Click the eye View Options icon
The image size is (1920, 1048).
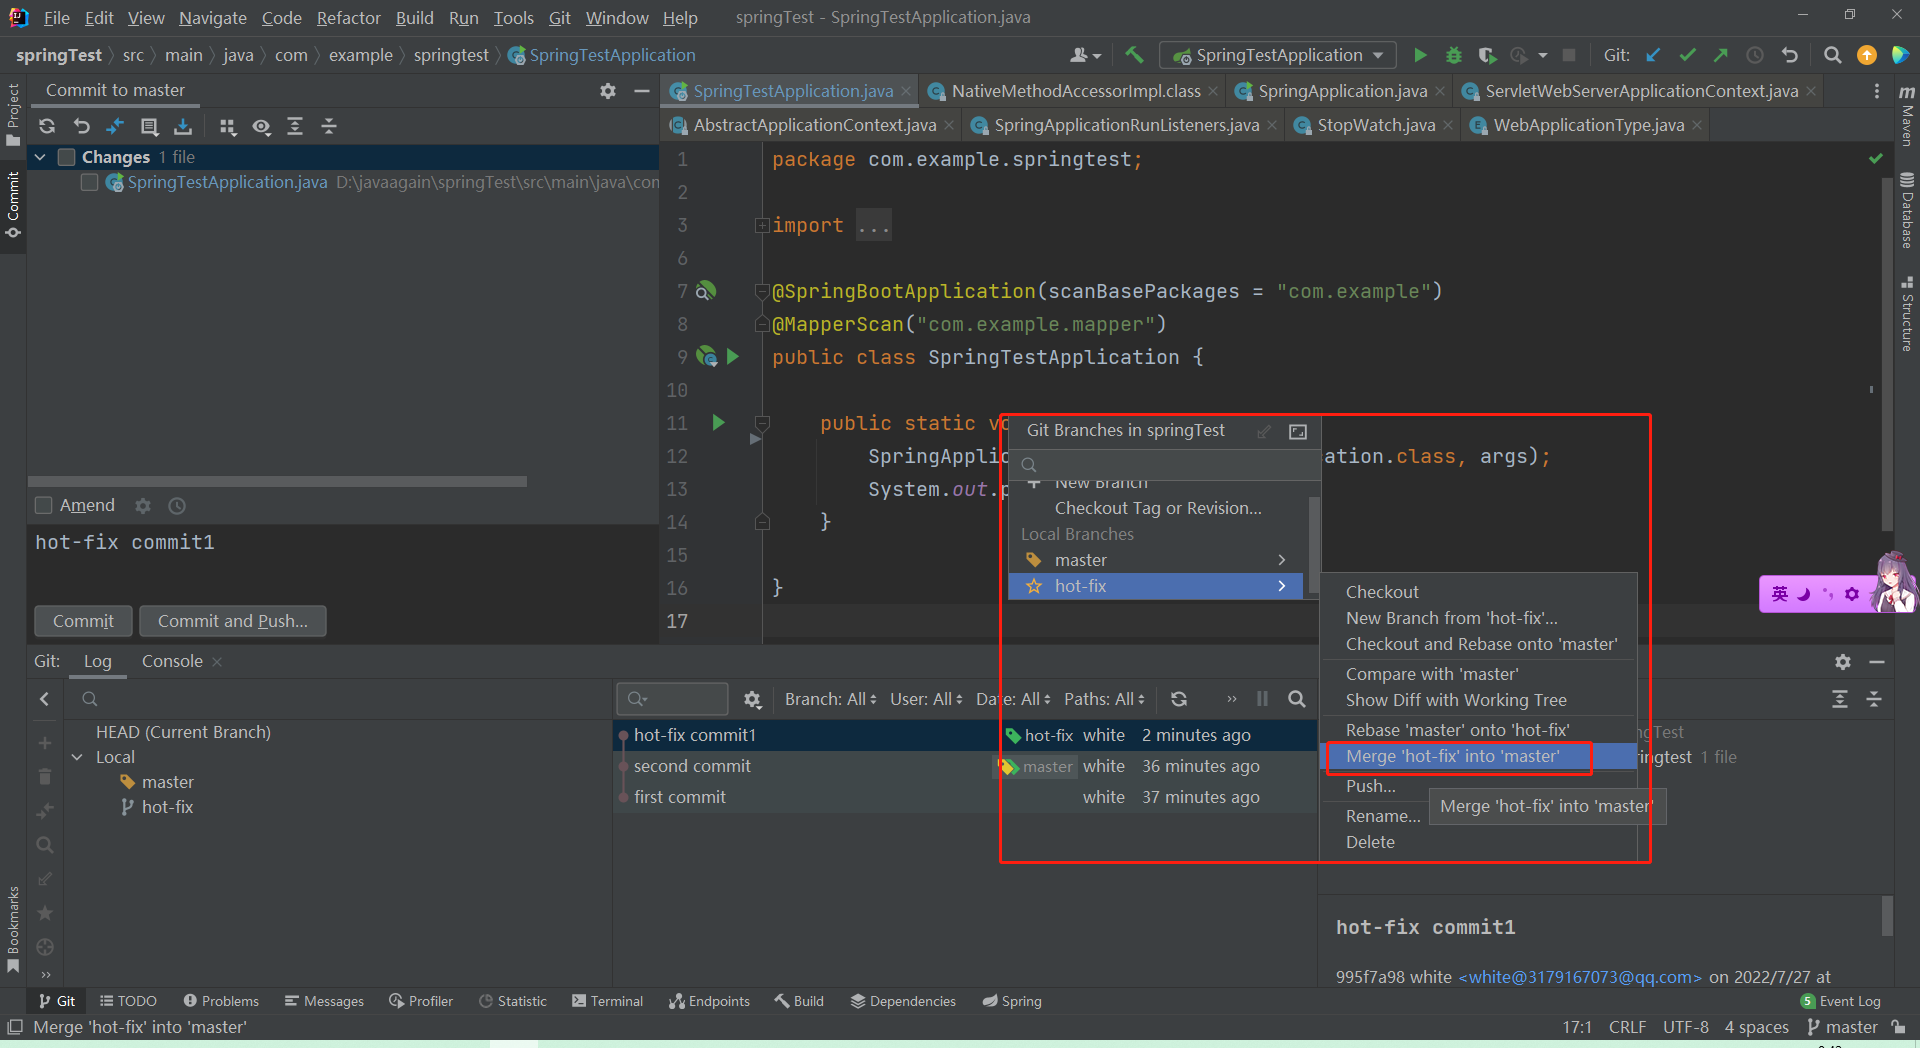click(x=261, y=126)
